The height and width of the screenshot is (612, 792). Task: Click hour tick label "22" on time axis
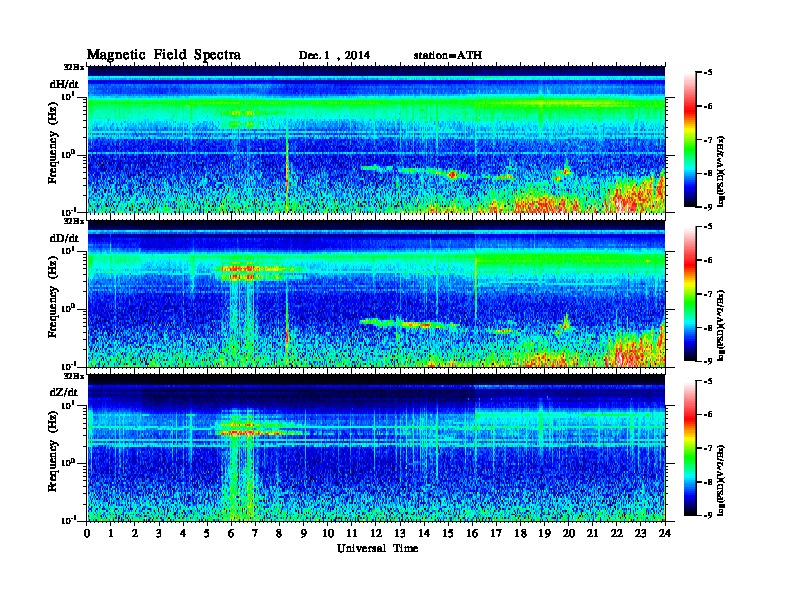tap(617, 534)
